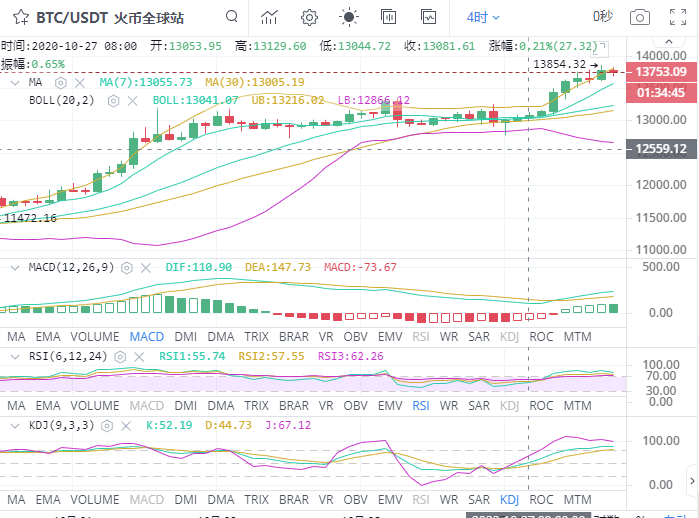699x518 pixels.
Task: Click the DIF:110.90 value
Action: pos(198,267)
